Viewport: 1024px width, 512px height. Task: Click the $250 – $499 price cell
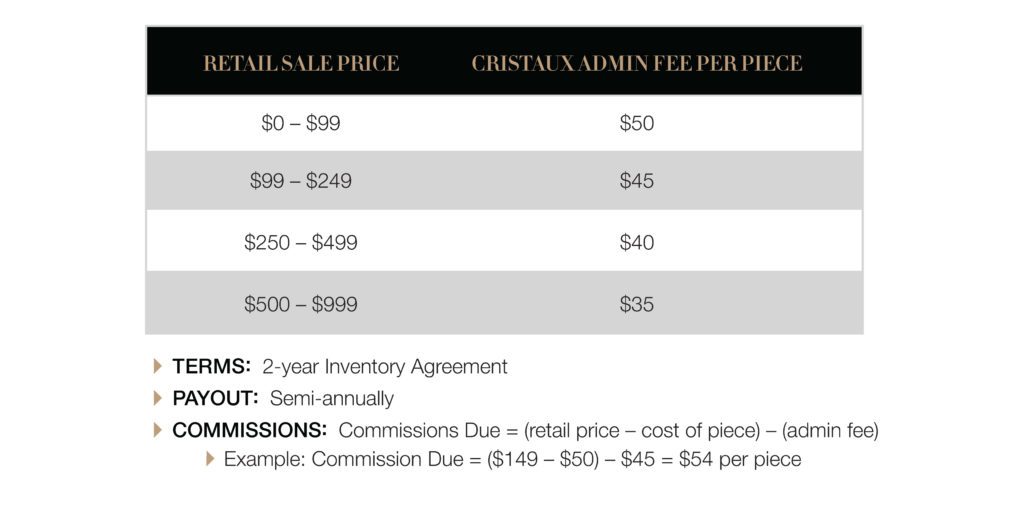pyautogui.click(x=301, y=243)
